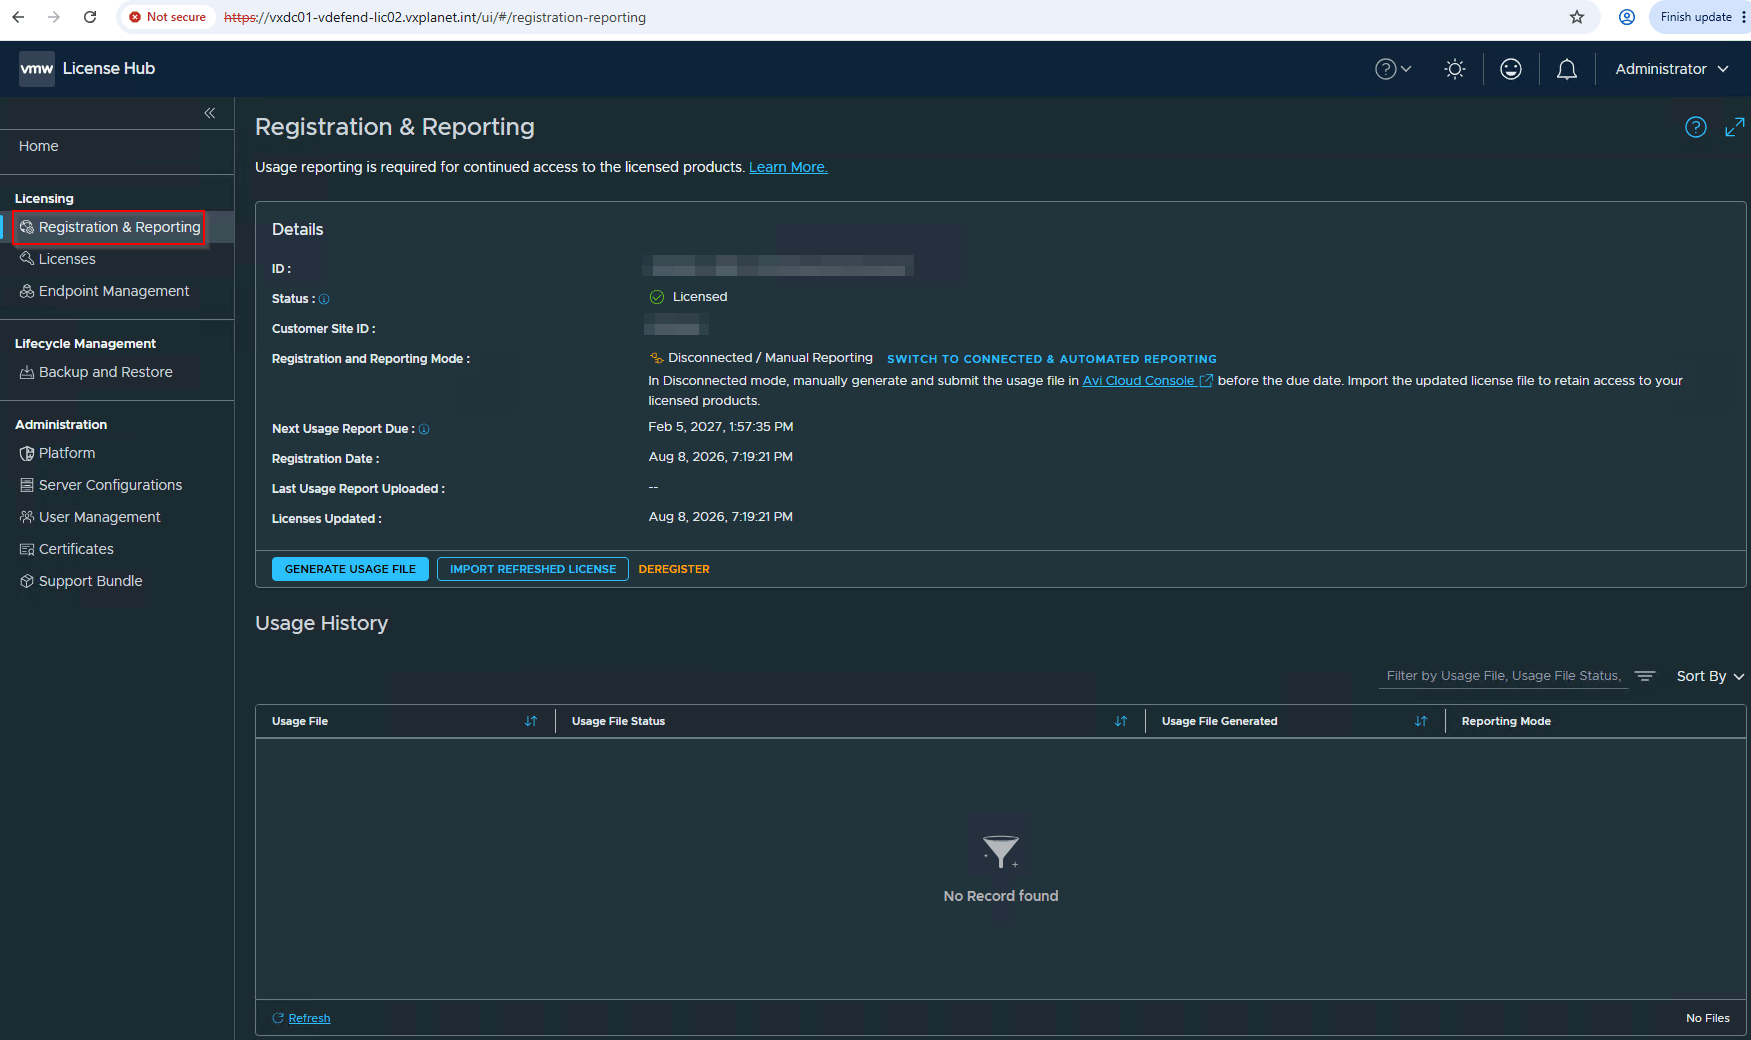Sort by the Usage File column arrows
Image resolution: width=1751 pixels, height=1040 pixels.
(x=531, y=721)
